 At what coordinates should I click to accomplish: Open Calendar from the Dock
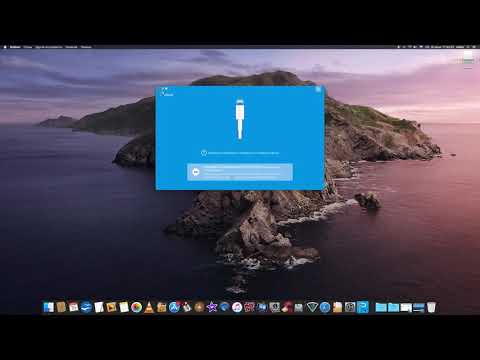73,307
